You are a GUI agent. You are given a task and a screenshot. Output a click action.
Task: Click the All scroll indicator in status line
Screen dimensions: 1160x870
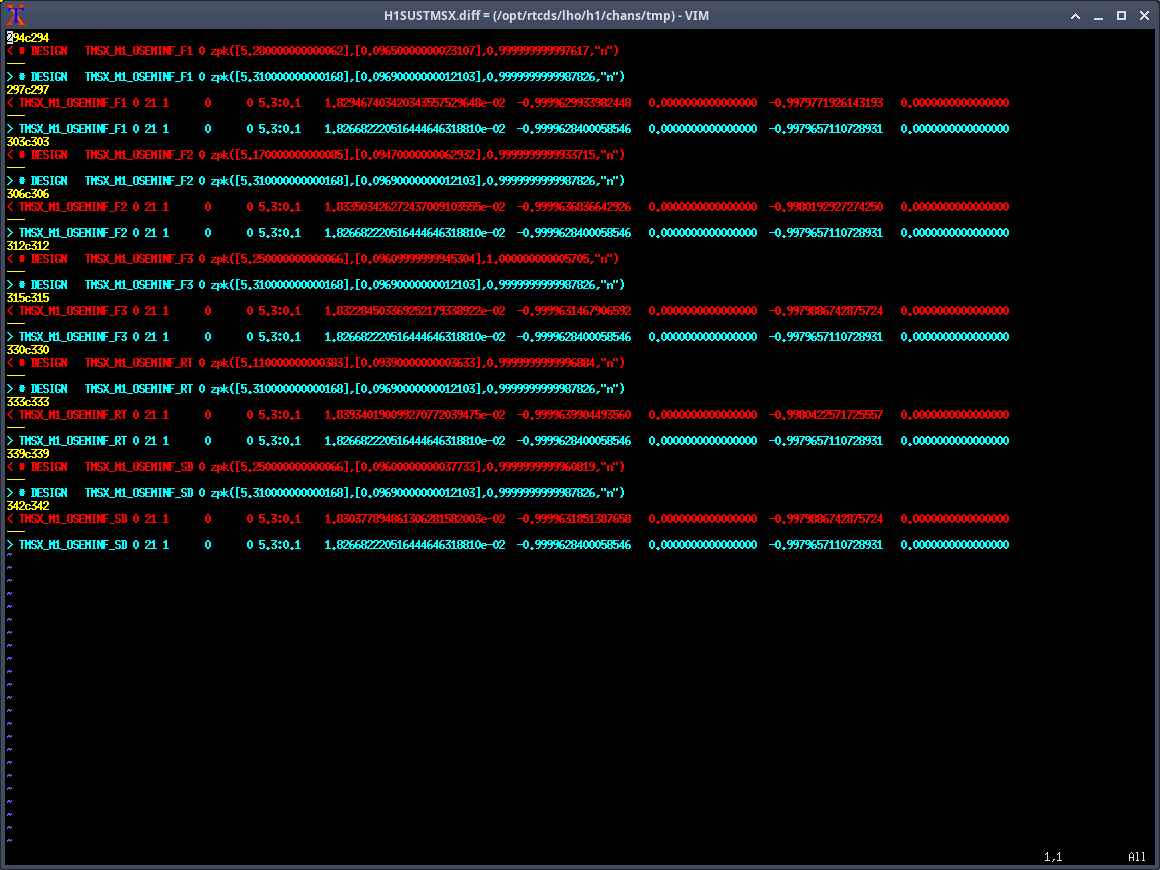1136,857
